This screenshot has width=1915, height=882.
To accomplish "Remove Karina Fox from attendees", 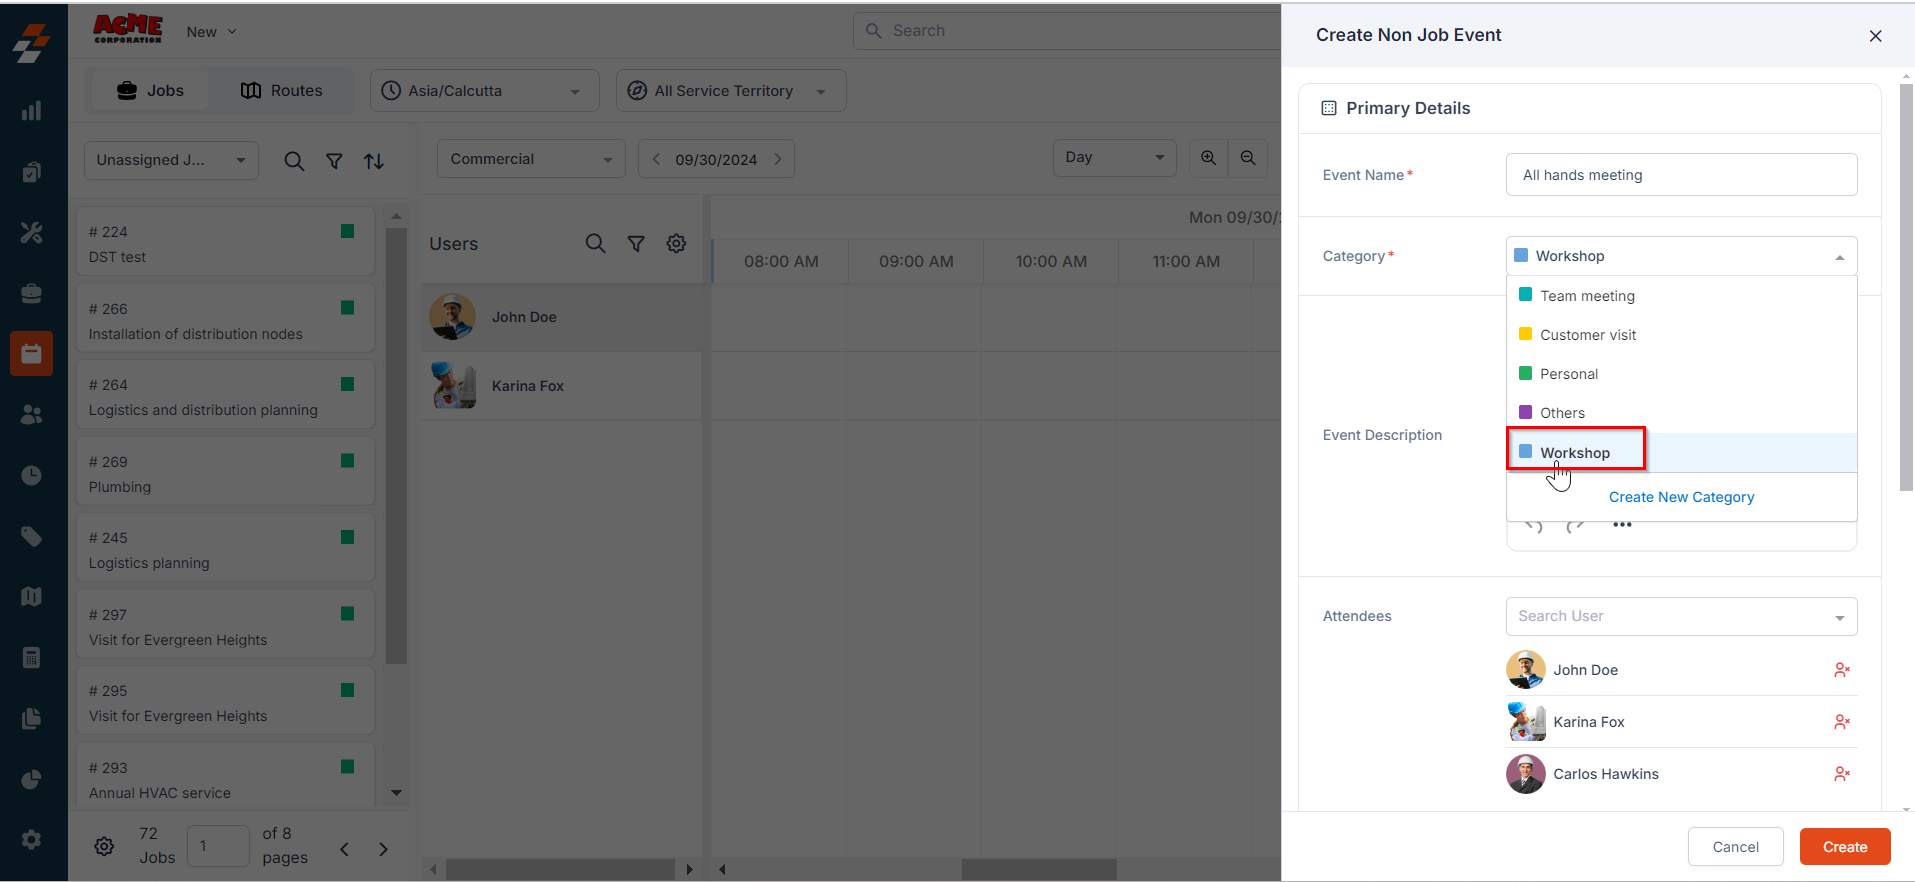I will [1842, 722].
